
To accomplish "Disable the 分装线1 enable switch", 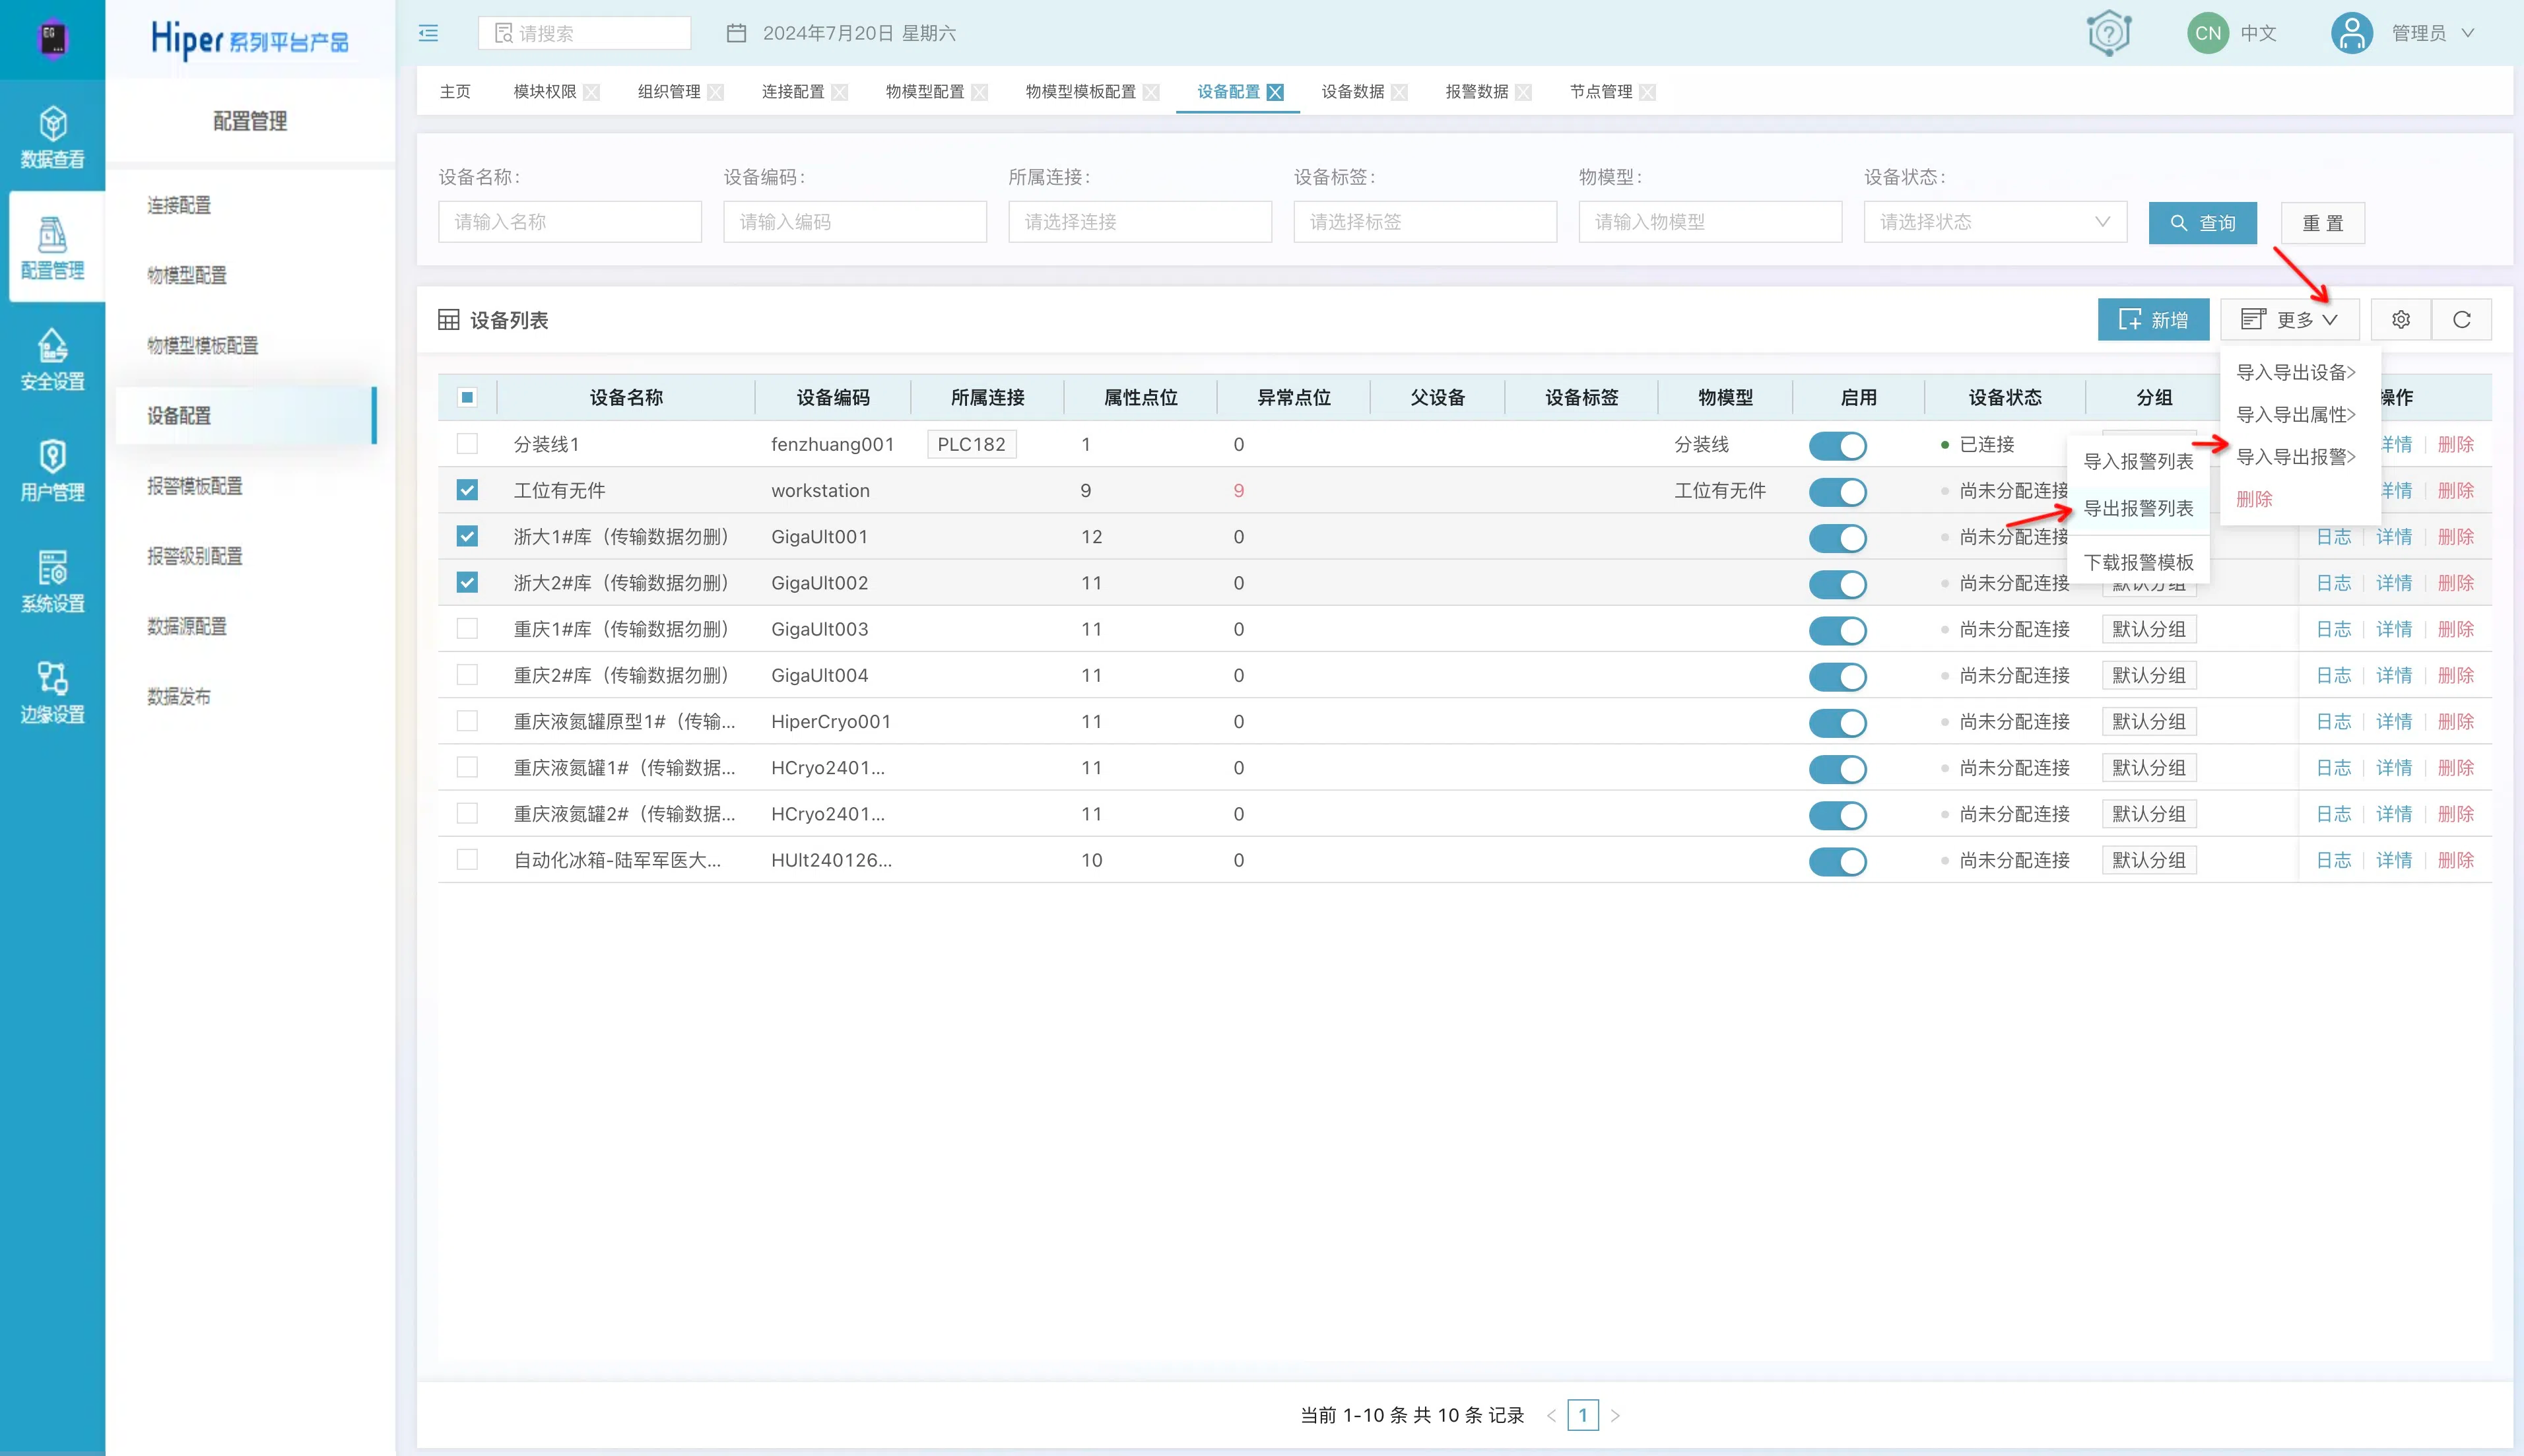I will tap(1838, 445).
